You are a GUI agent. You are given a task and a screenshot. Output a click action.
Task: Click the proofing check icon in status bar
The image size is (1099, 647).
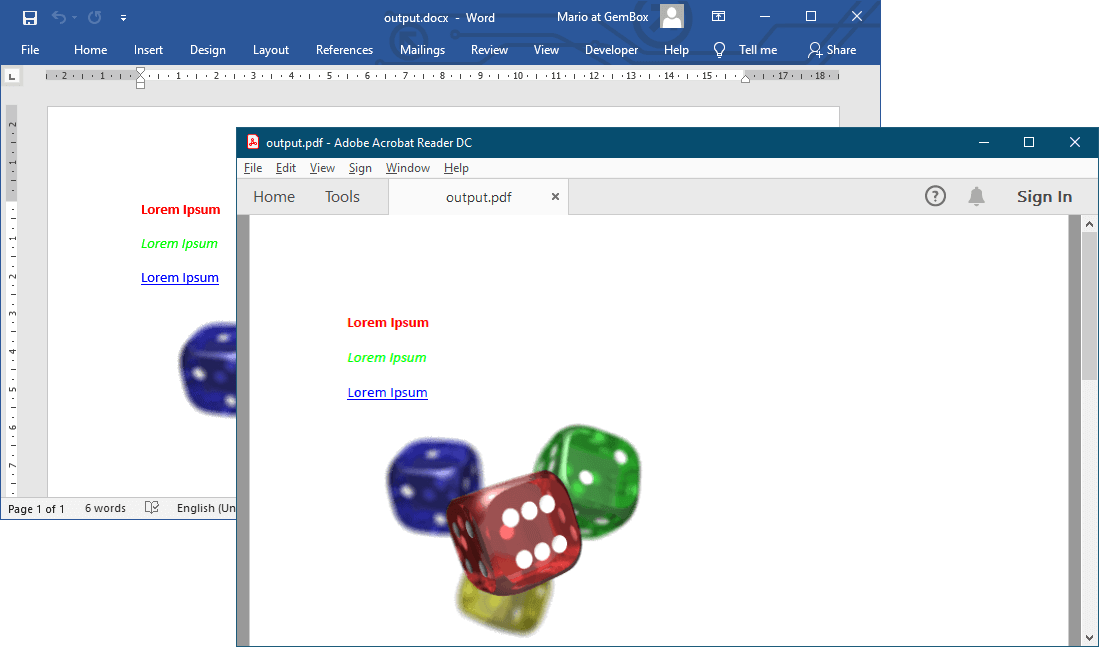pos(152,508)
